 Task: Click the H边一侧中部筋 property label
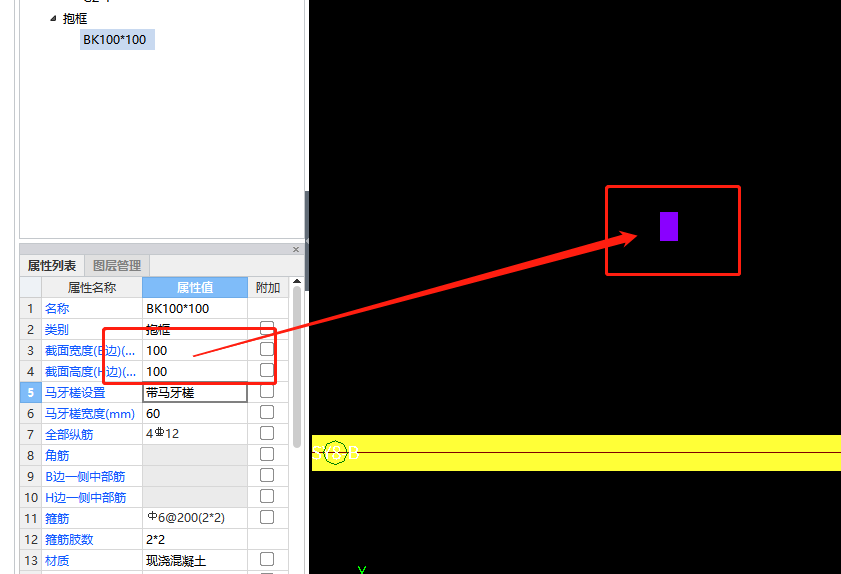point(86,497)
